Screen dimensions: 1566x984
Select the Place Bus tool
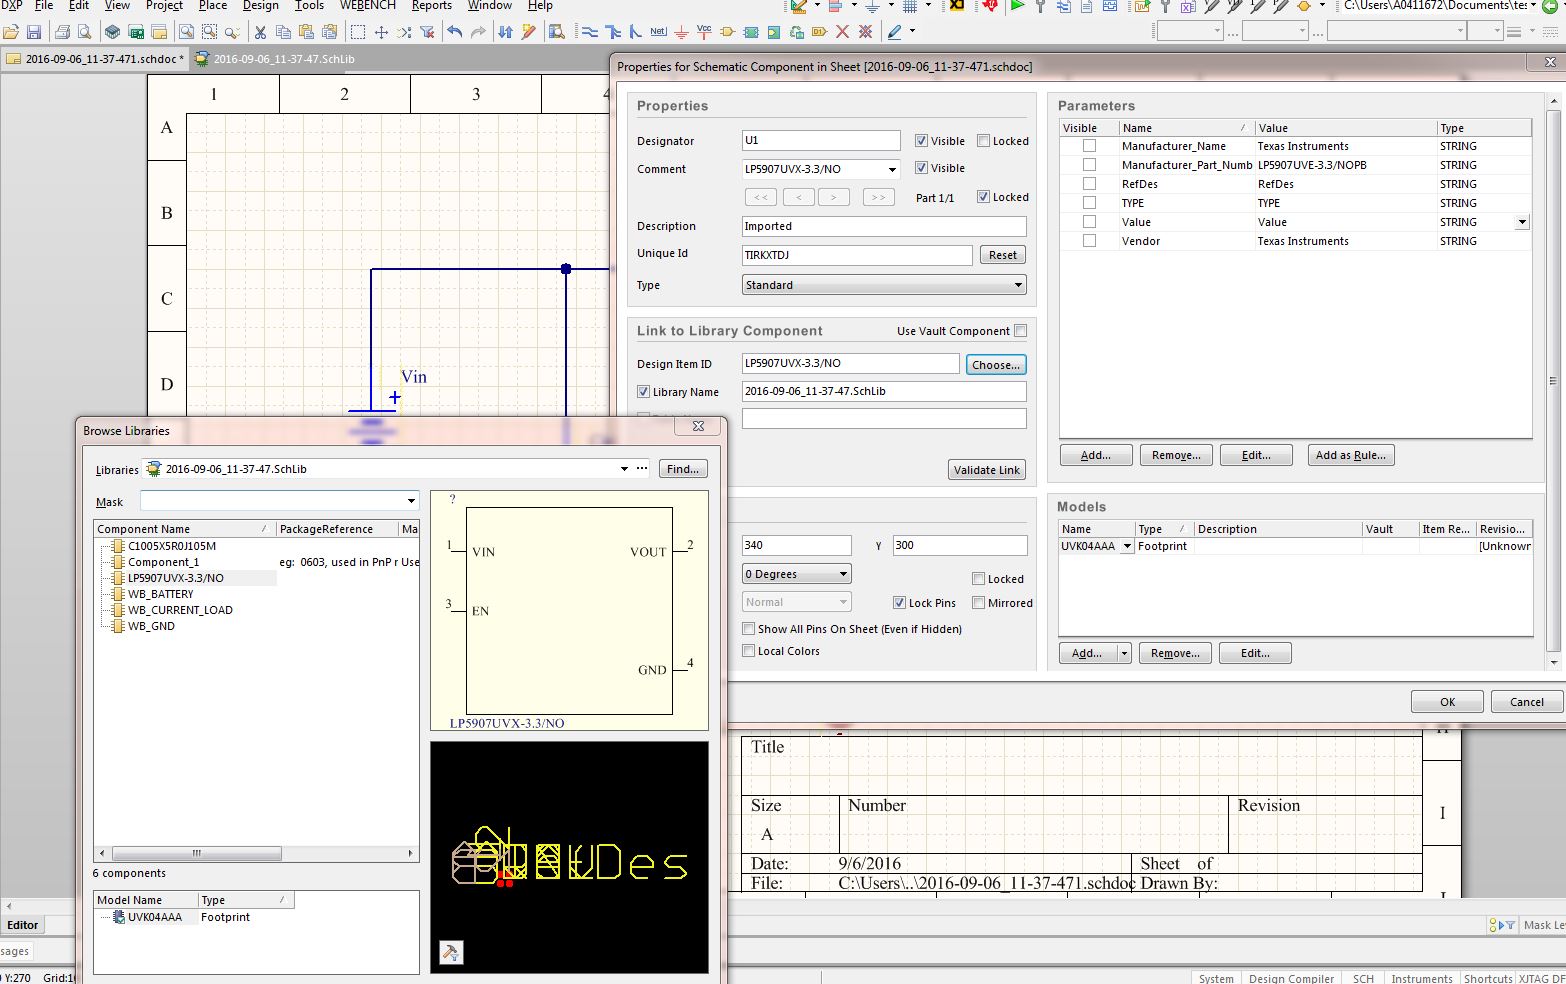[x=615, y=32]
